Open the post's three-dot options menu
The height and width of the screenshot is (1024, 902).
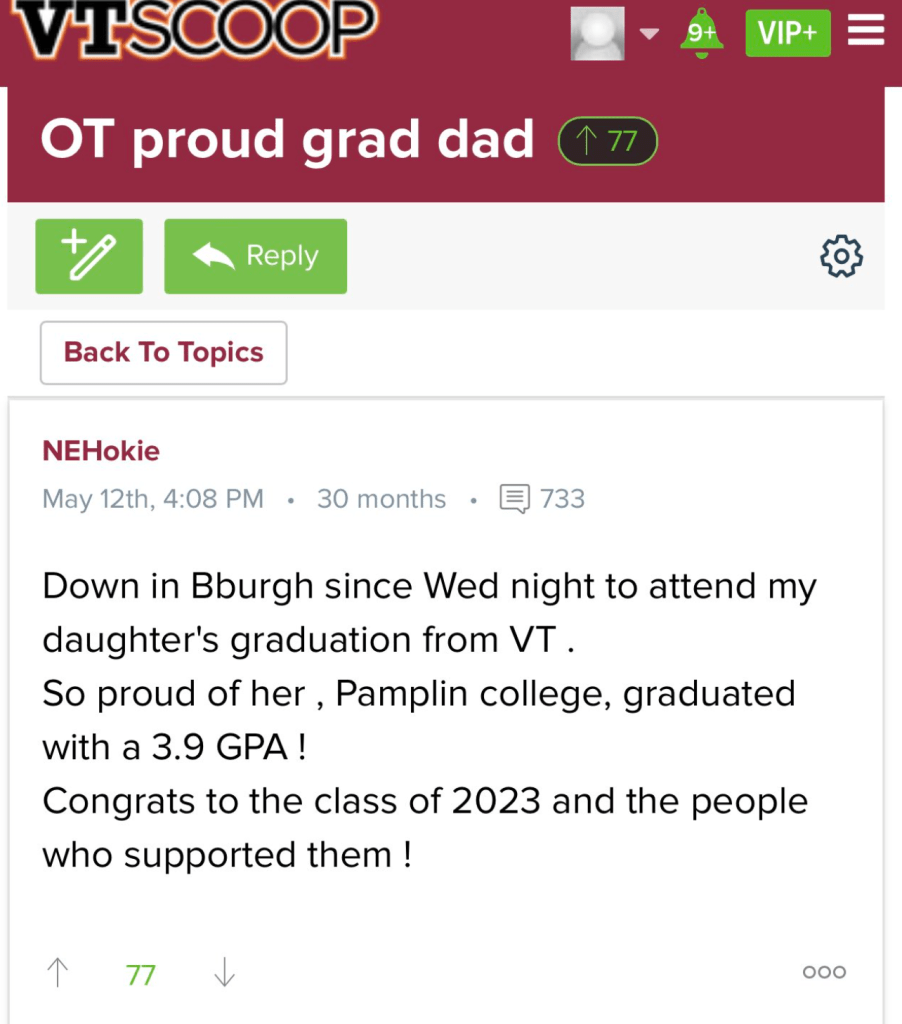(824, 972)
